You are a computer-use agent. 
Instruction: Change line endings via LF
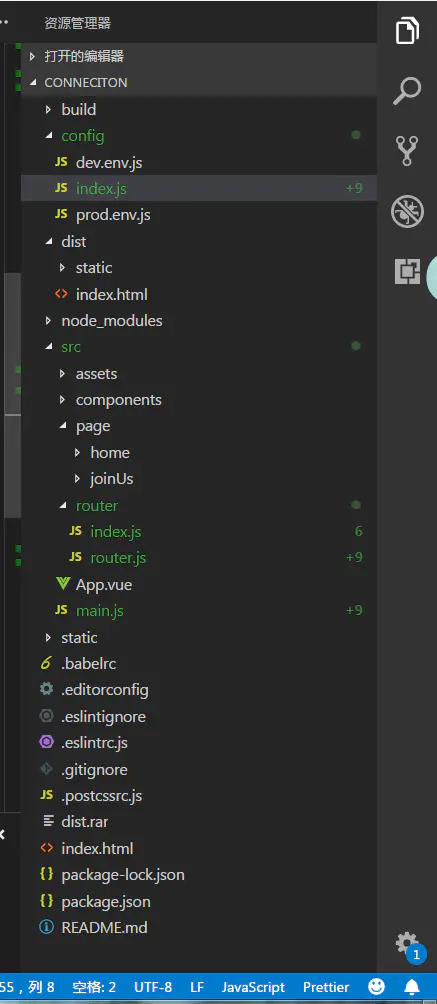(197, 987)
